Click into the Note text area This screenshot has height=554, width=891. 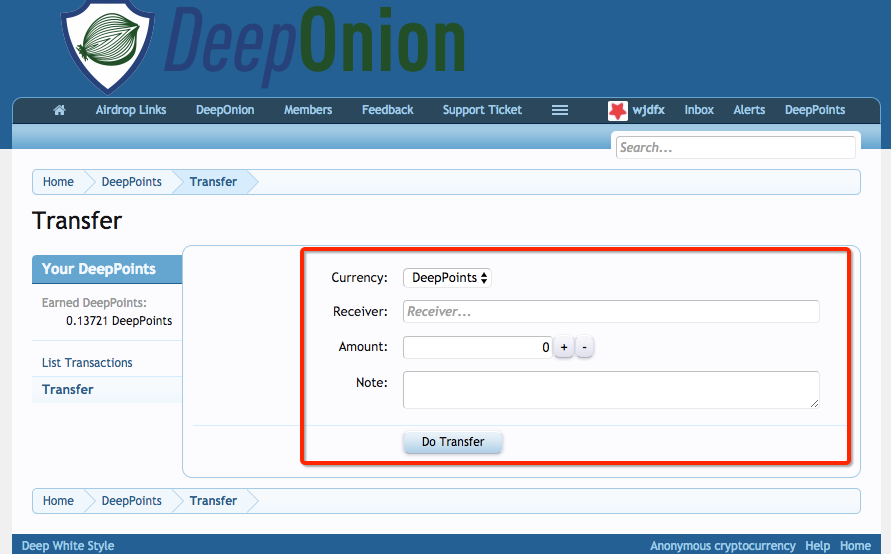[611, 390]
